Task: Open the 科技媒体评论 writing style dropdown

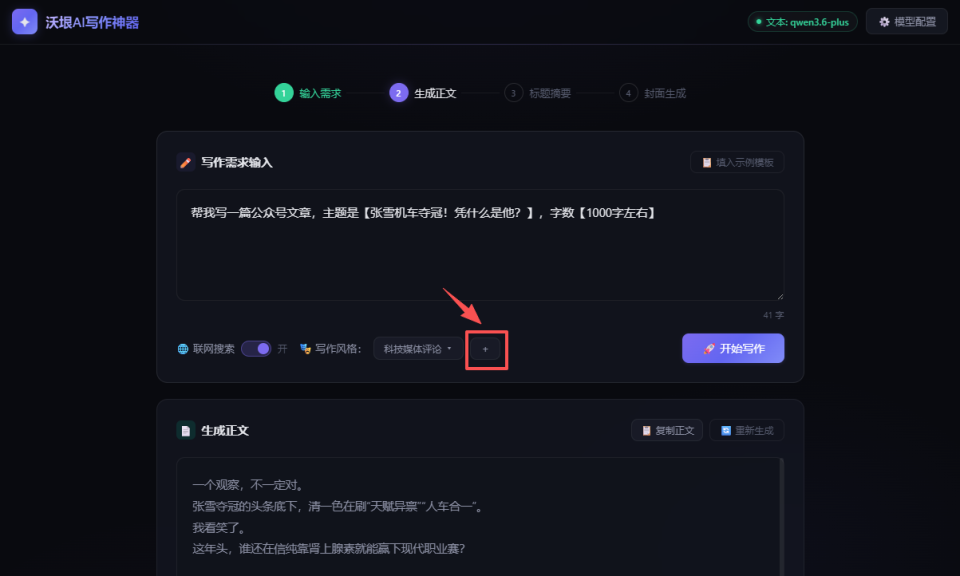Action: pos(418,348)
